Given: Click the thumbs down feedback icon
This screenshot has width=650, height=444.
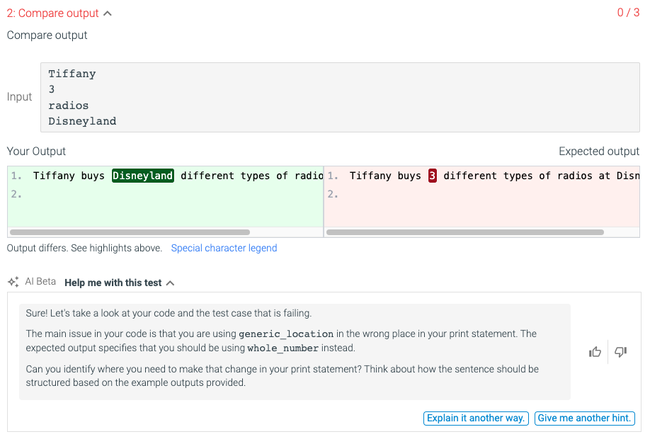Looking at the screenshot, I should click(x=620, y=352).
